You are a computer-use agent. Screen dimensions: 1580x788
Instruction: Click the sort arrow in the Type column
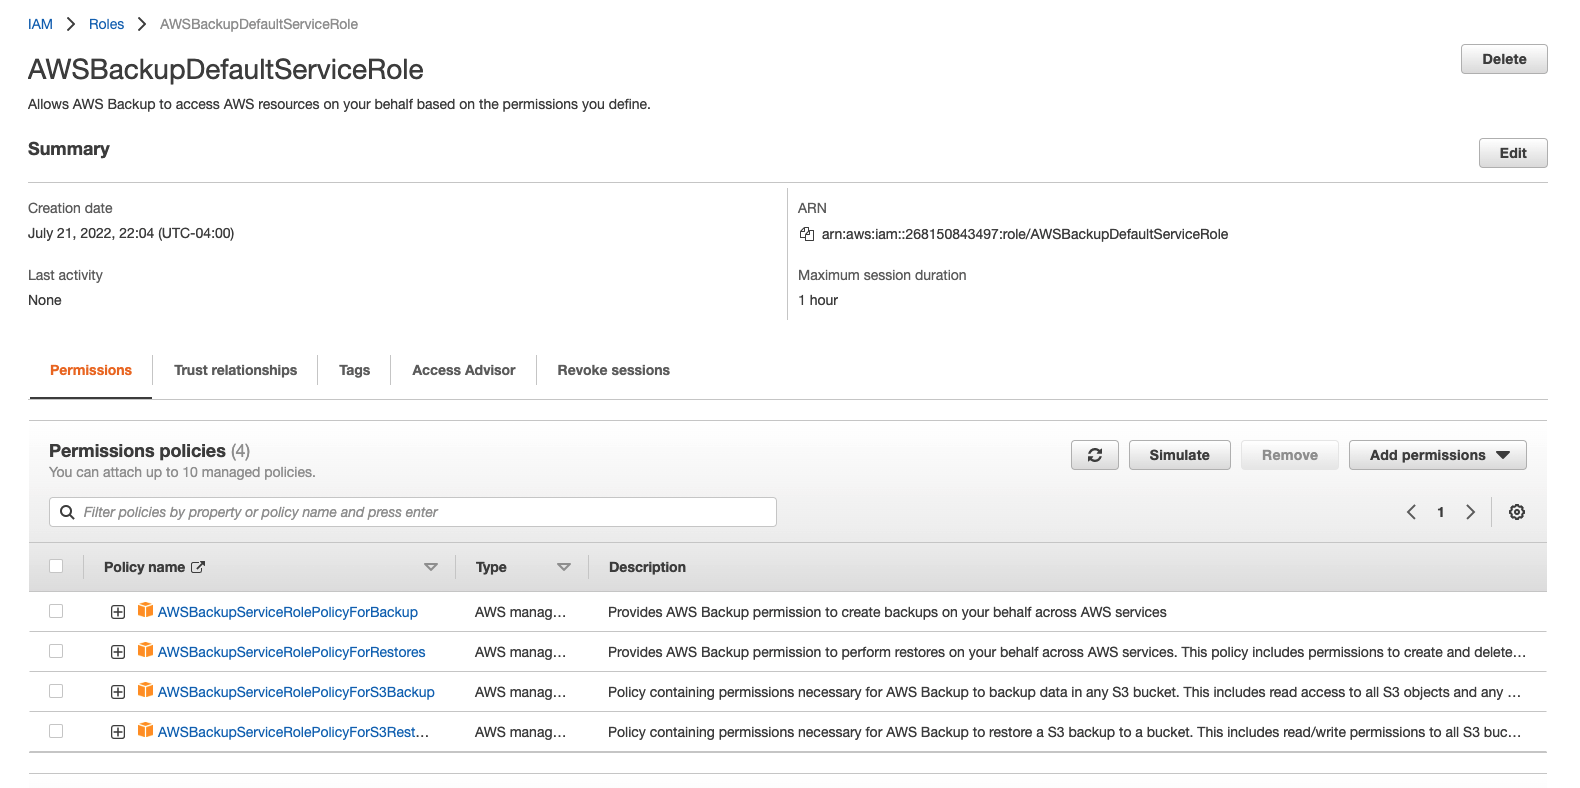coord(564,567)
